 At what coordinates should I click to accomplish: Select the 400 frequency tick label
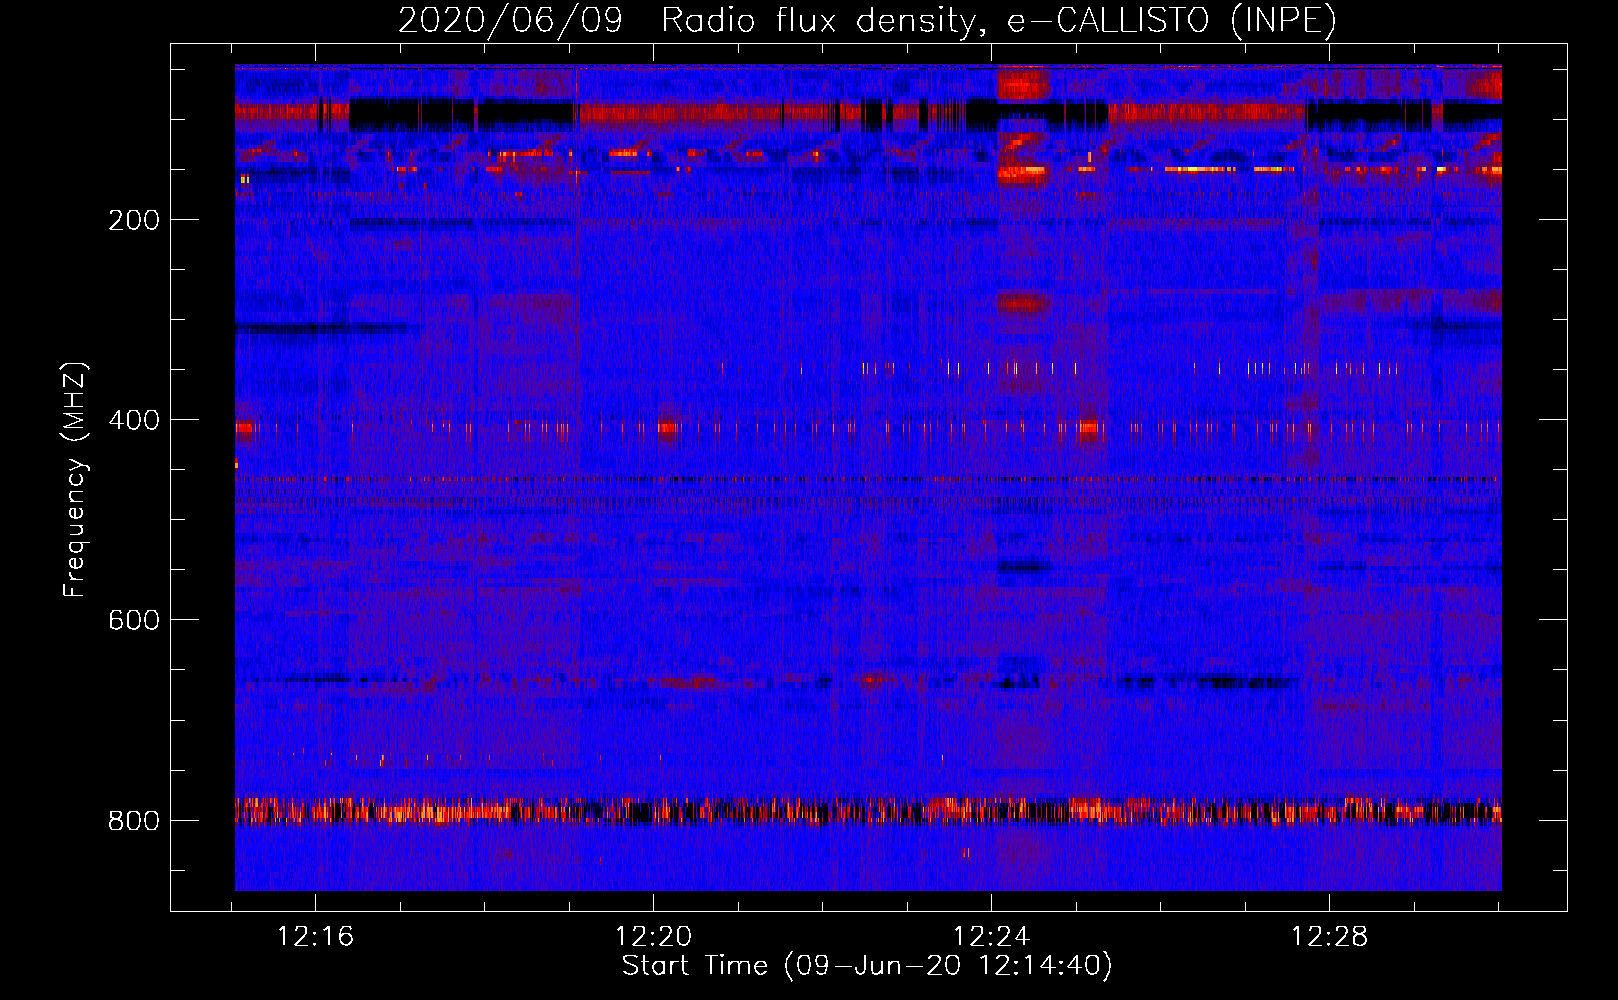(134, 420)
